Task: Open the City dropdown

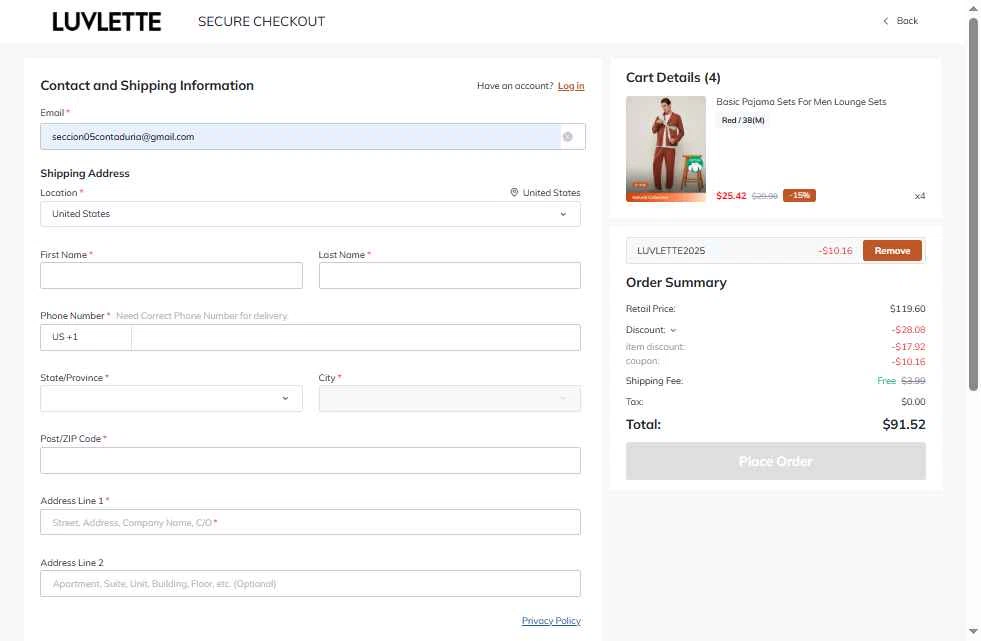Action: tap(449, 398)
